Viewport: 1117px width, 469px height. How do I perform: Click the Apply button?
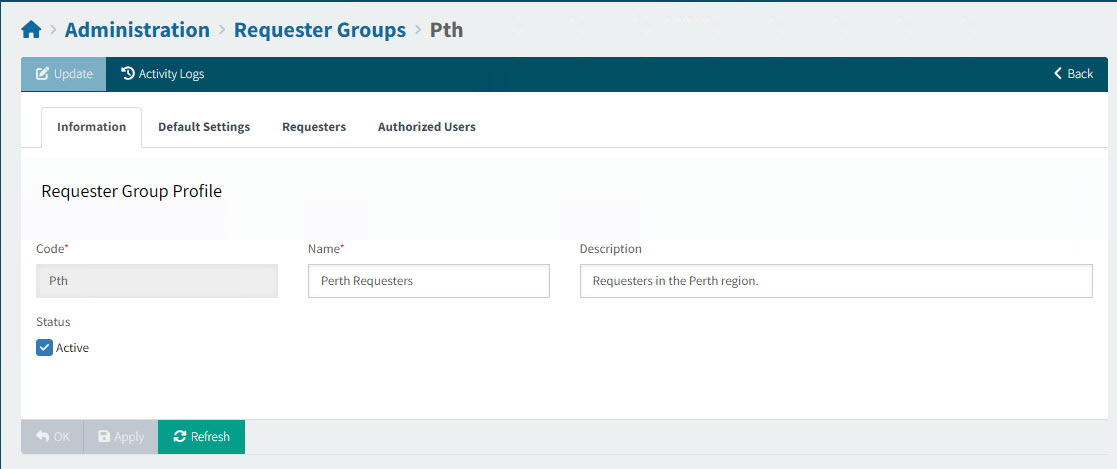[x=121, y=437]
